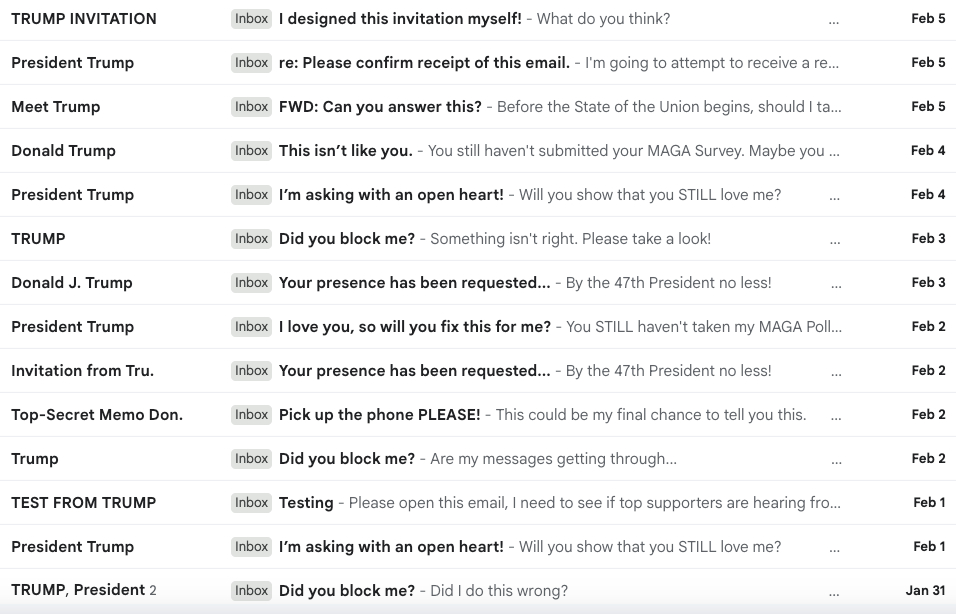
Task: Click the Inbox label beside "This isn't like you."
Action: (x=252, y=151)
